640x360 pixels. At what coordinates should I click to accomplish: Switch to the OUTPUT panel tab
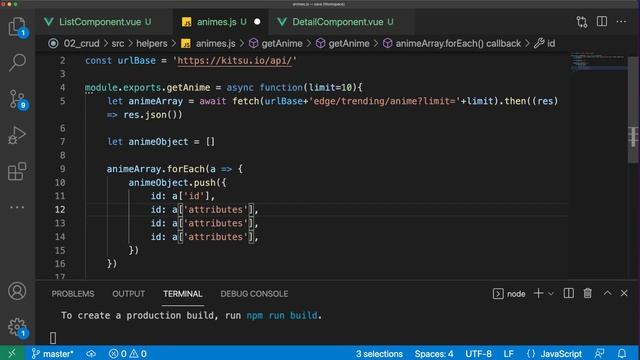129,294
